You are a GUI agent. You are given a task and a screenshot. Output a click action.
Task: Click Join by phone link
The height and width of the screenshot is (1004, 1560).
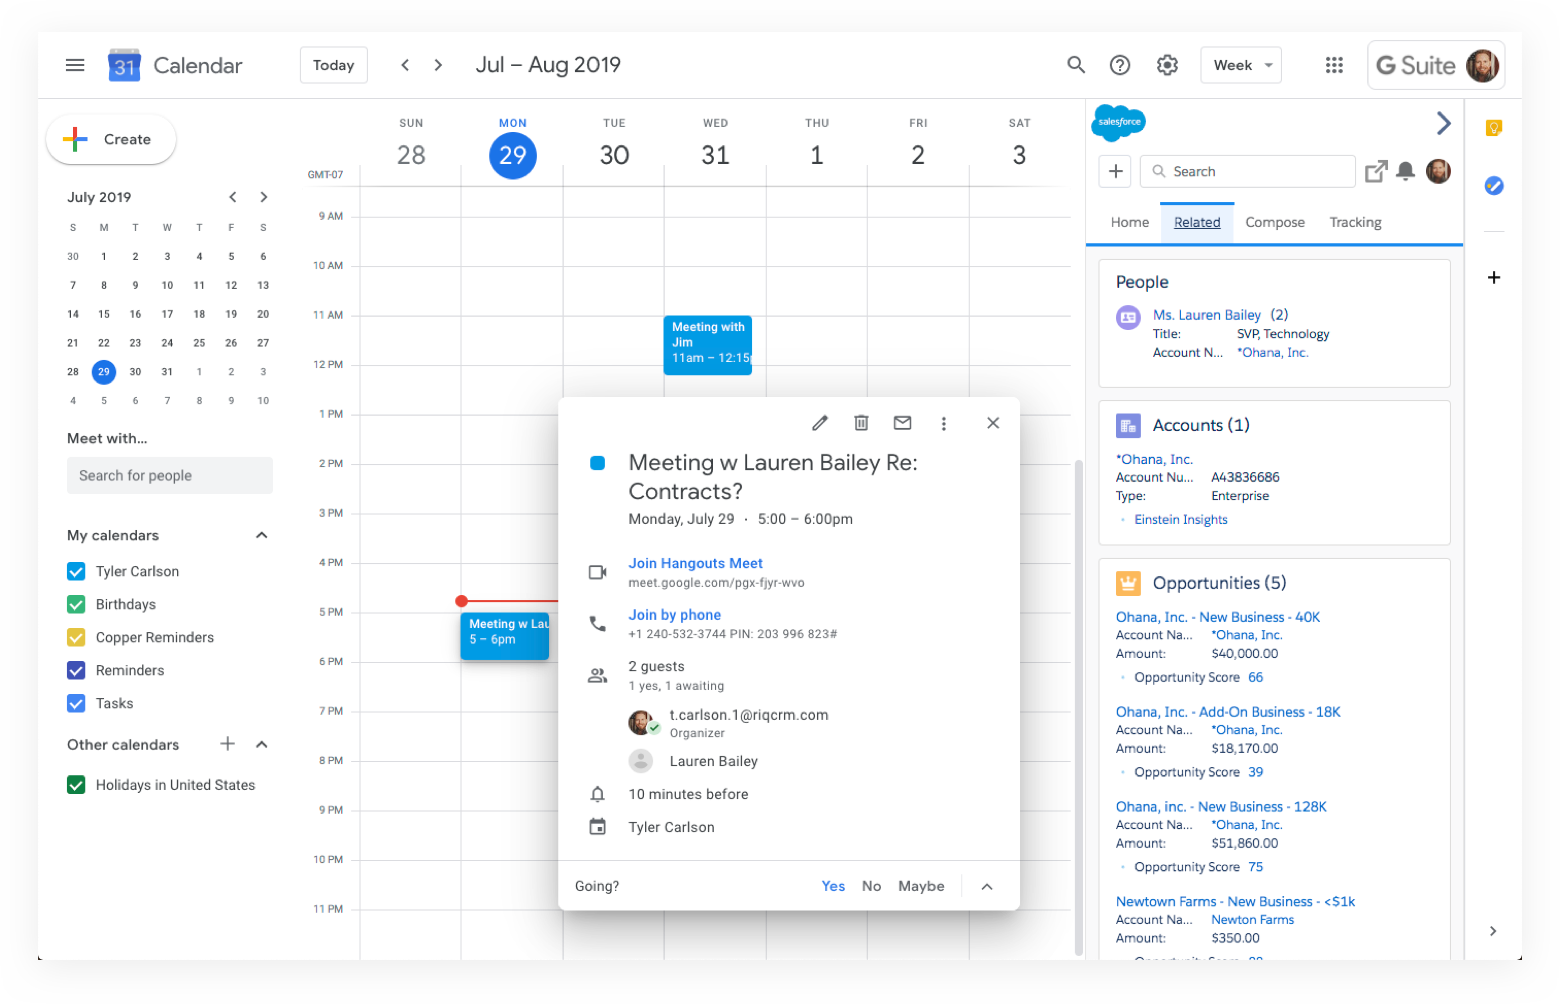tap(675, 615)
